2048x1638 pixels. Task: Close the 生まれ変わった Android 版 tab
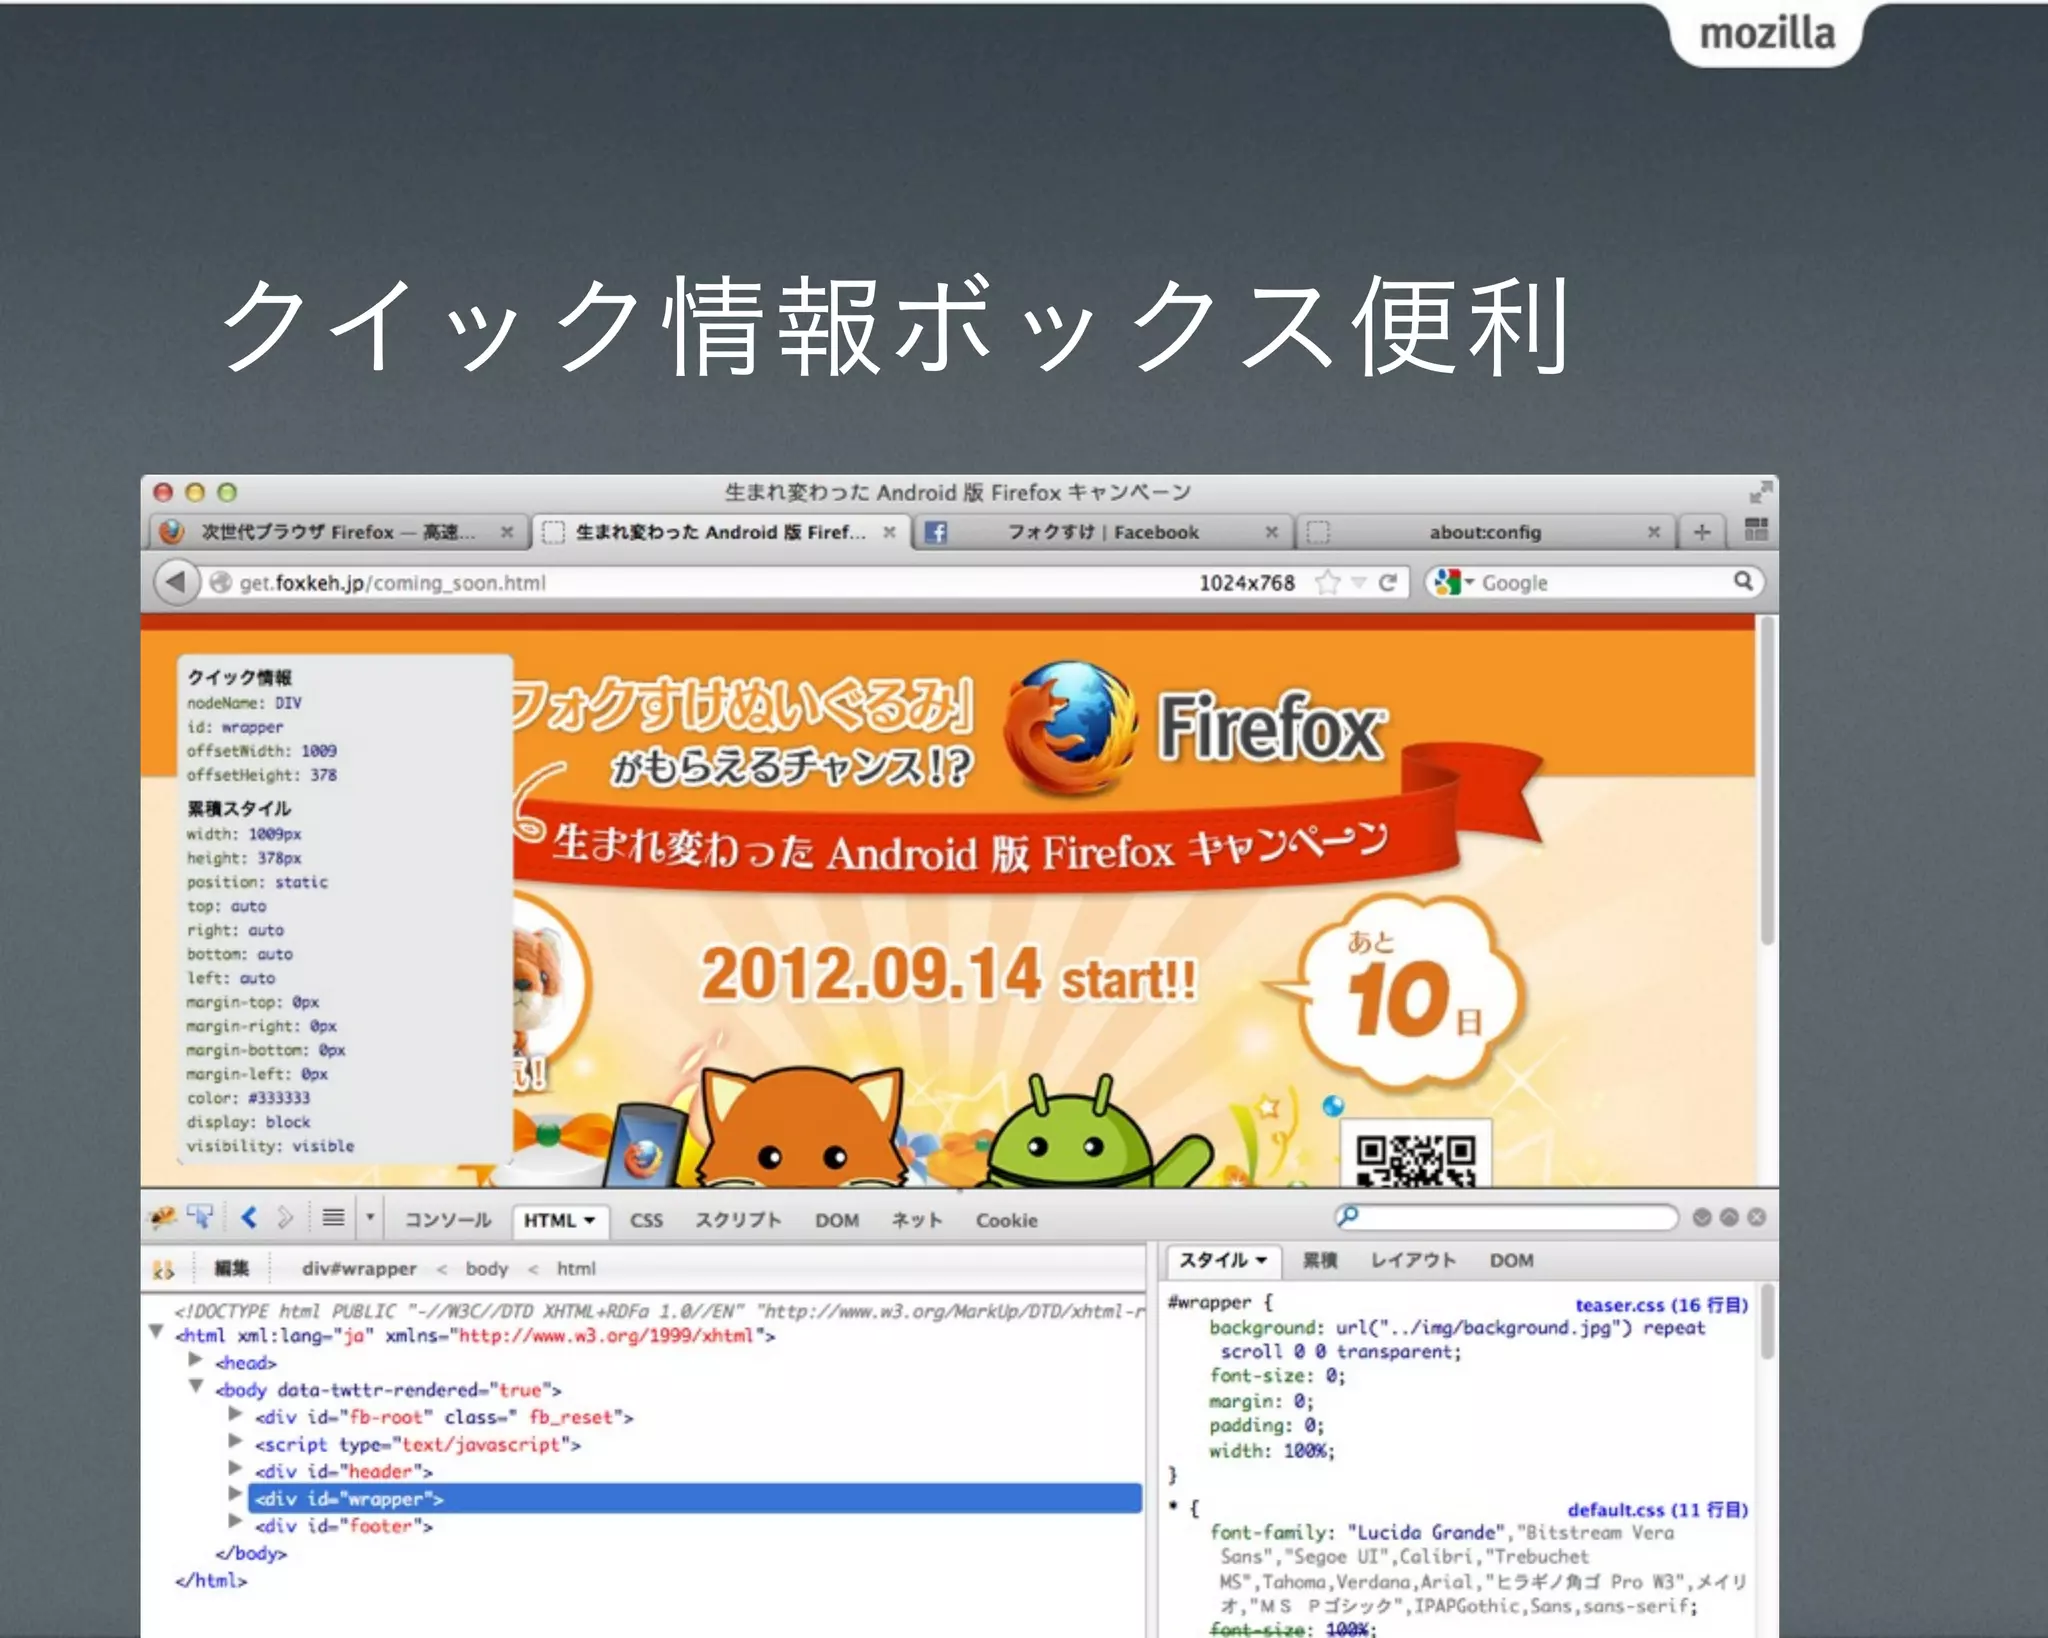889,532
